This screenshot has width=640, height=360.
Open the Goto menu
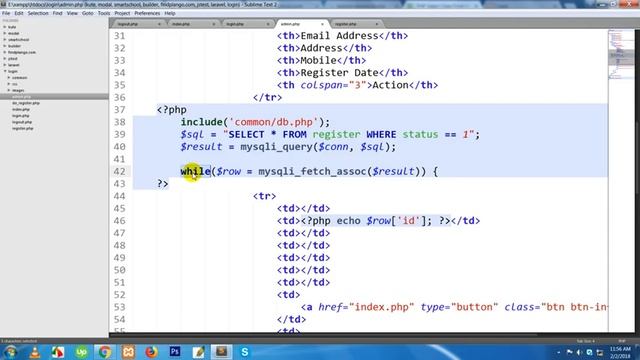tap(88, 13)
